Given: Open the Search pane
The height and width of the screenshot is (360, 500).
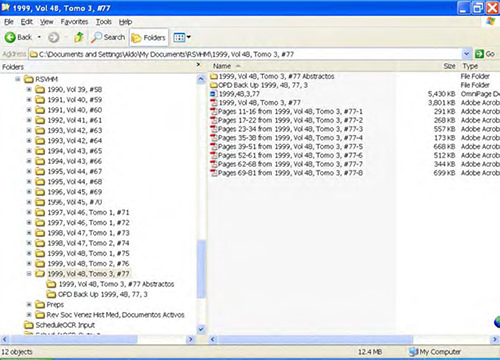Looking at the screenshot, I should pyautogui.click(x=108, y=37).
